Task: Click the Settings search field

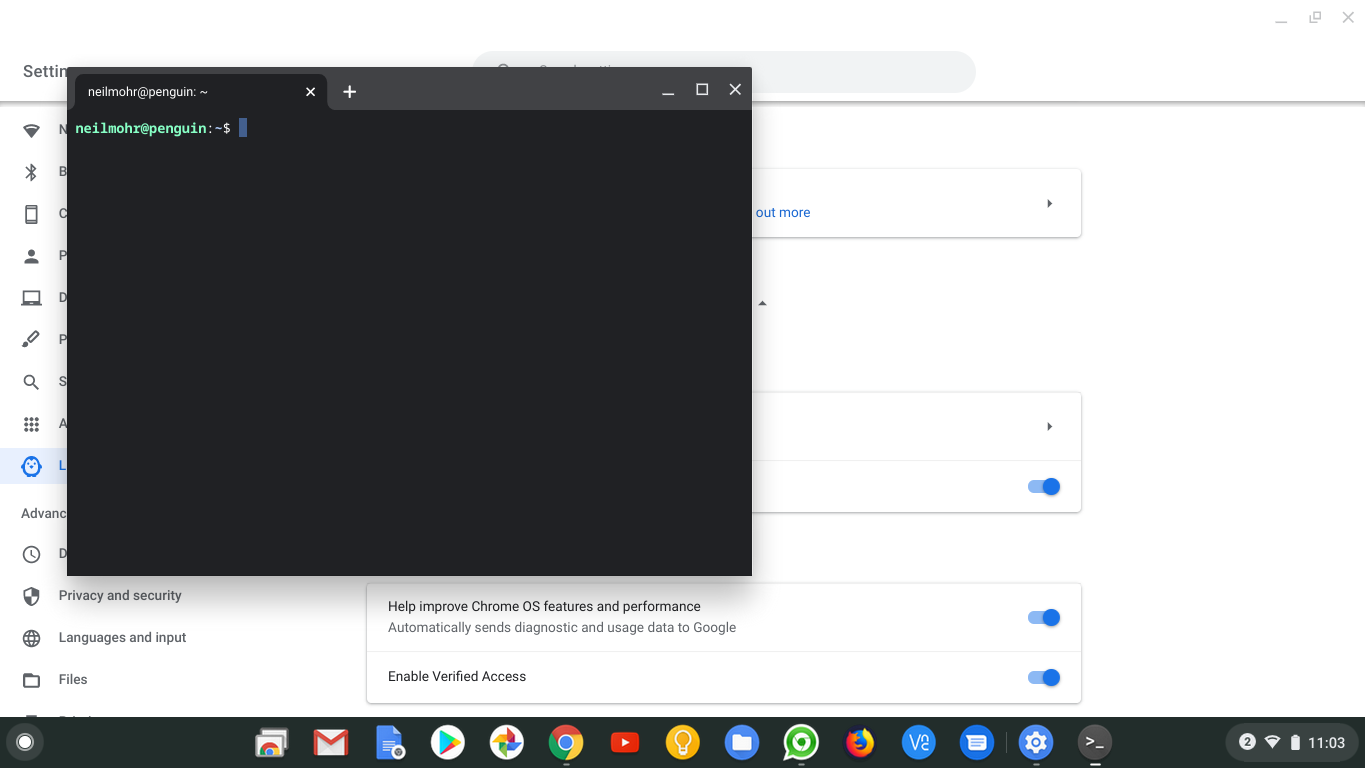Action: tap(723, 72)
